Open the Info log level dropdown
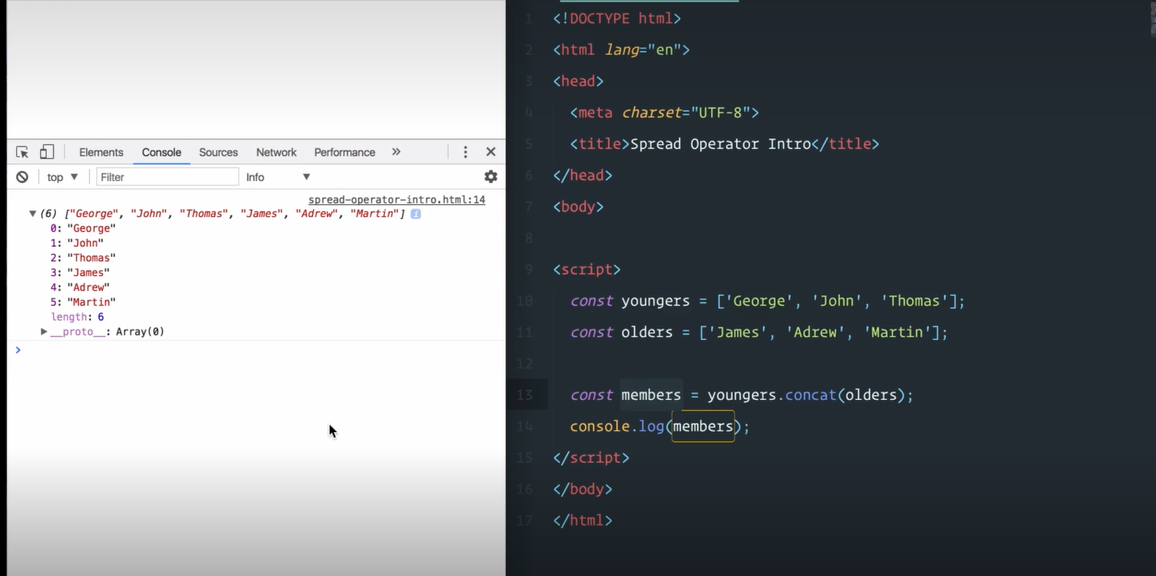Image resolution: width=1156 pixels, height=576 pixels. click(279, 177)
